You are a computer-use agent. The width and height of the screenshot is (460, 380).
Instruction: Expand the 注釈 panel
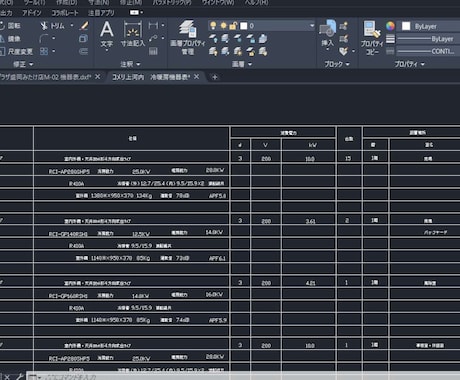130,64
